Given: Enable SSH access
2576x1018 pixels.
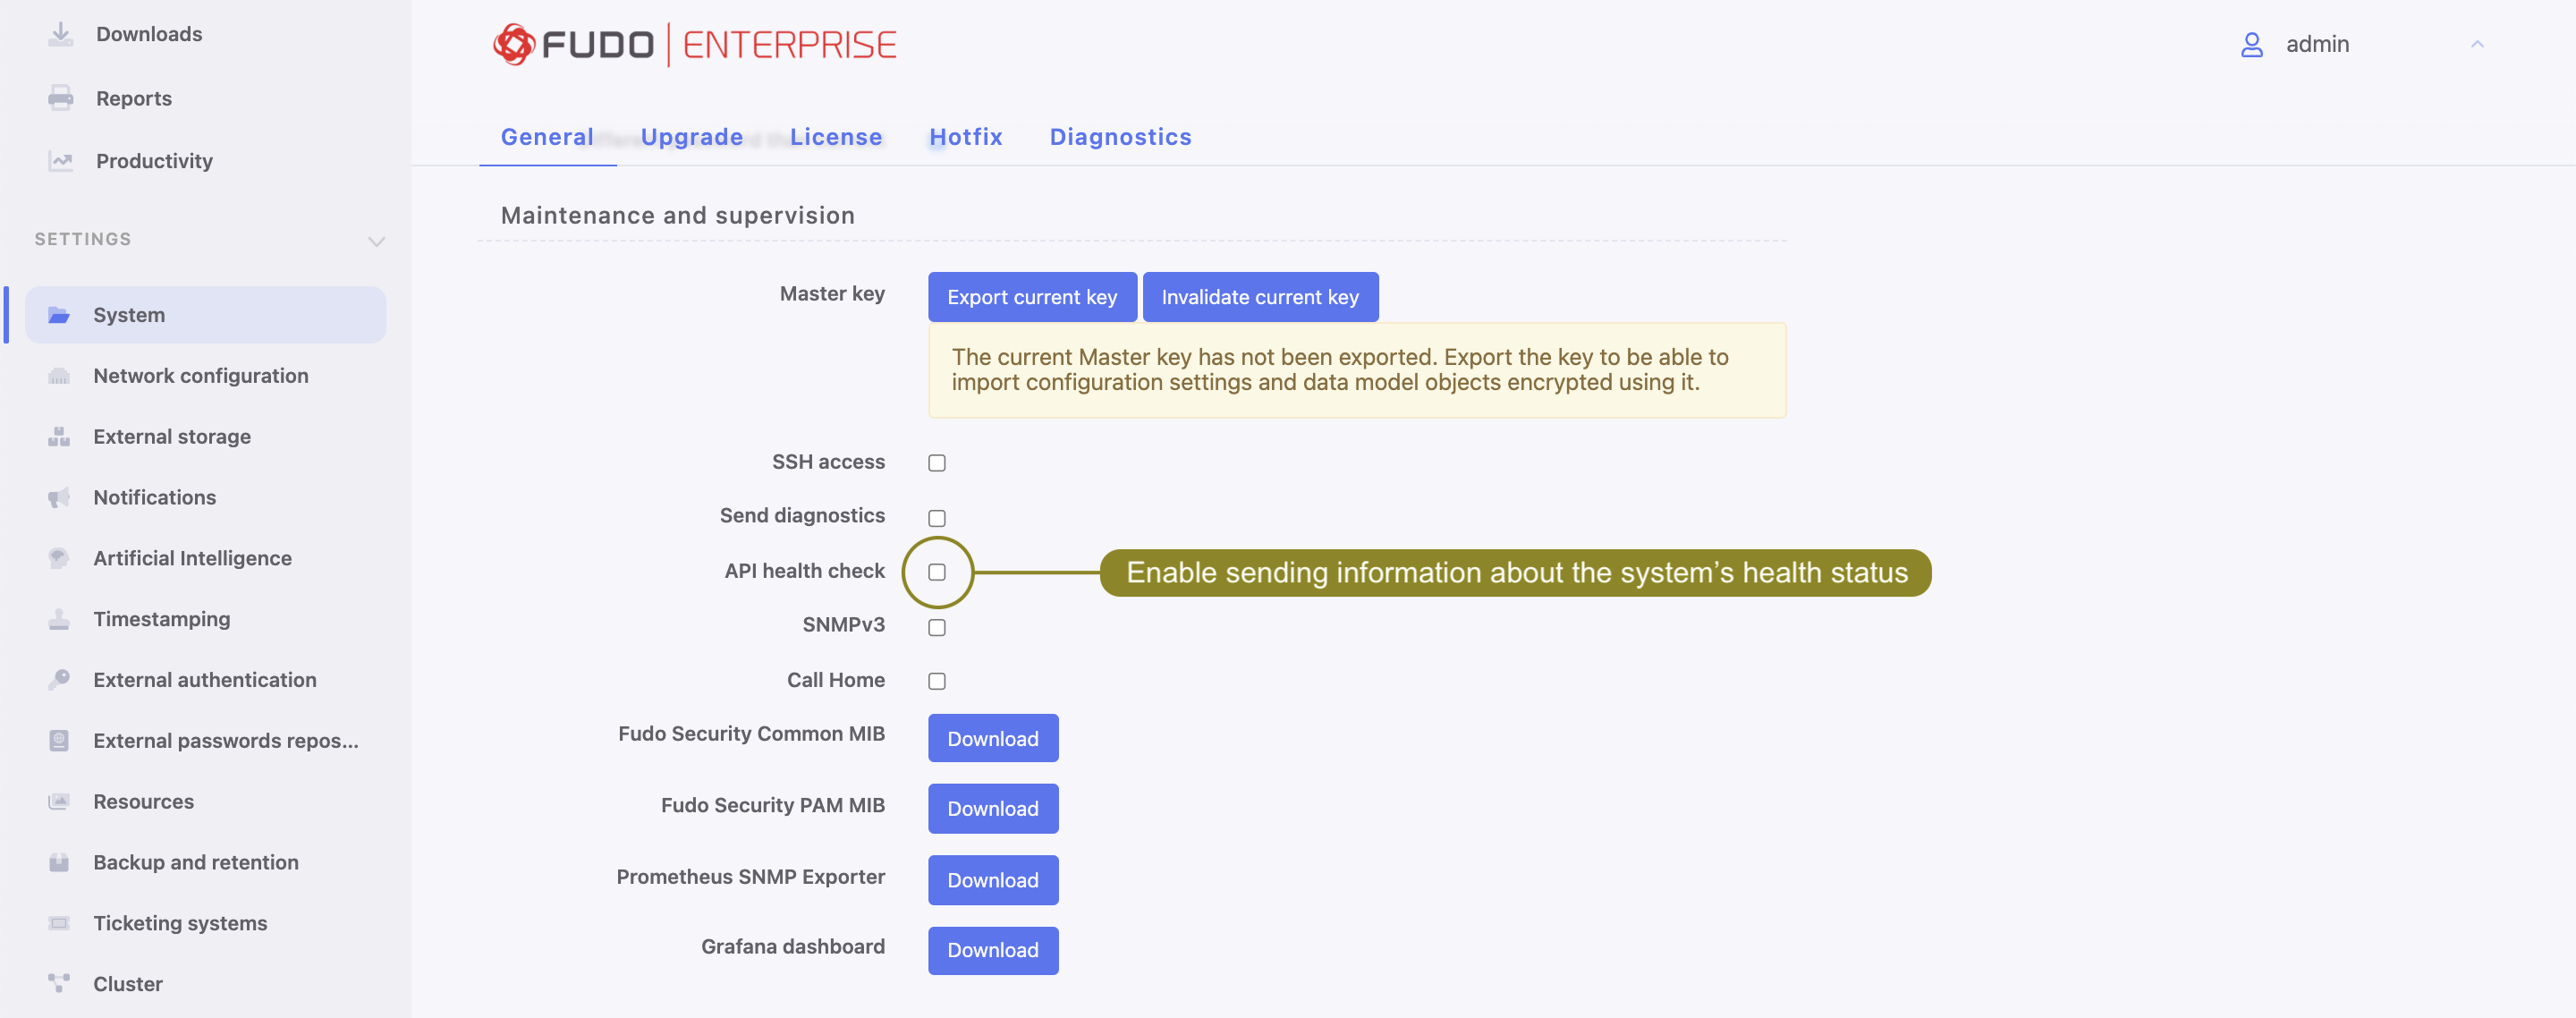Looking at the screenshot, I should pyautogui.click(x=936, y=462).
